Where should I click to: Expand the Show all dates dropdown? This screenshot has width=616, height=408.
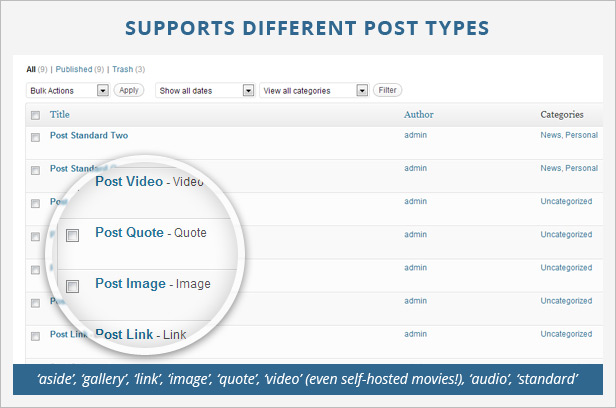205,91
